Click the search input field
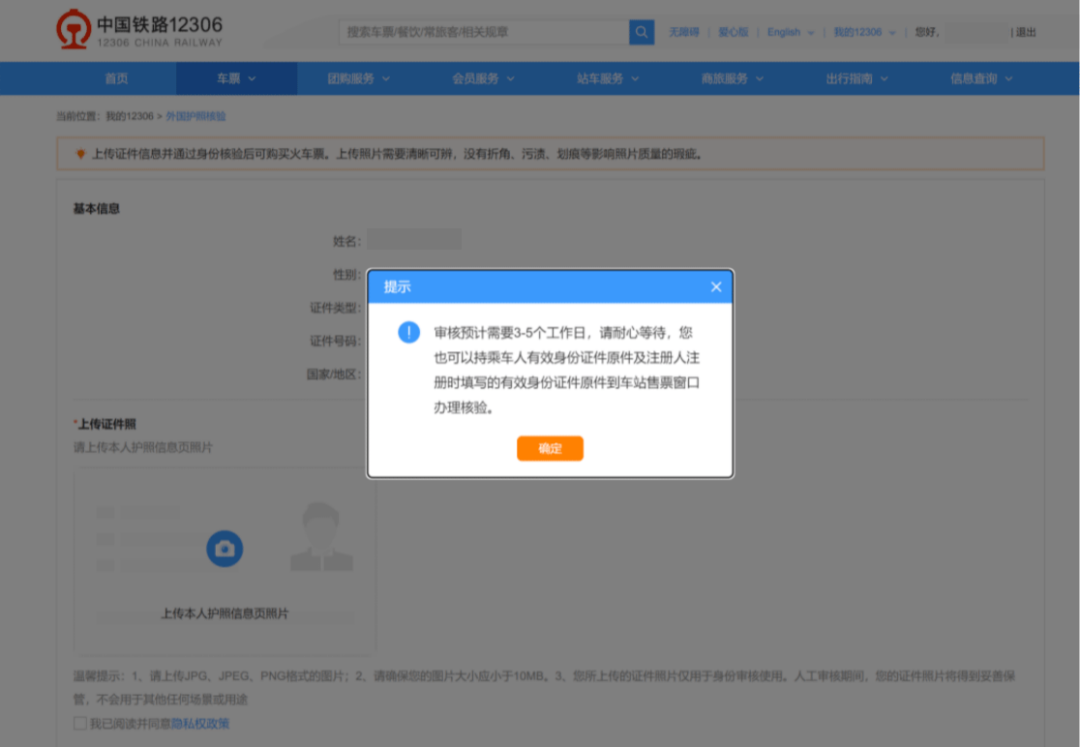 pyautogui.click(x=484, y=32)
